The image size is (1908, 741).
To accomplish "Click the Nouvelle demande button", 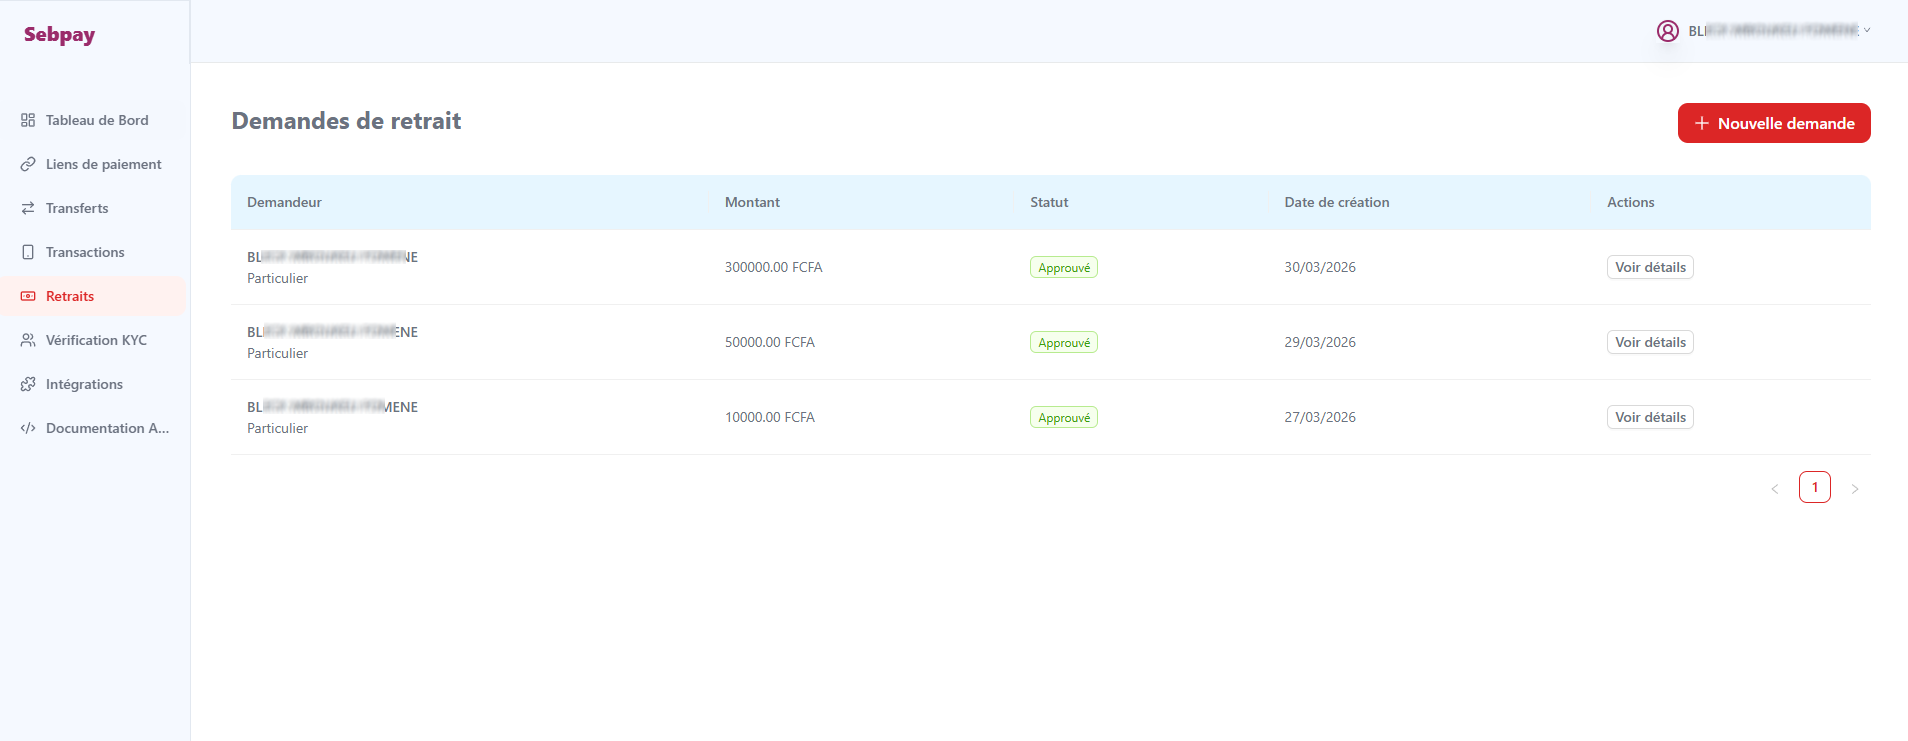I will pyautogui.click(x=1774, y=123).
